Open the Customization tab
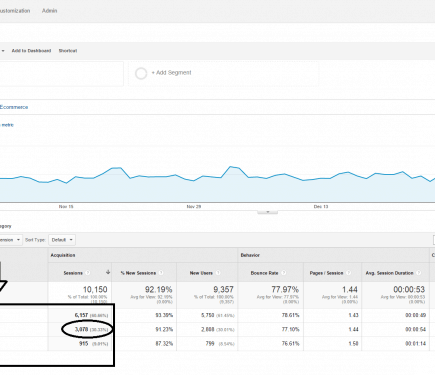 pyautogui.click(x=15, y=11)
